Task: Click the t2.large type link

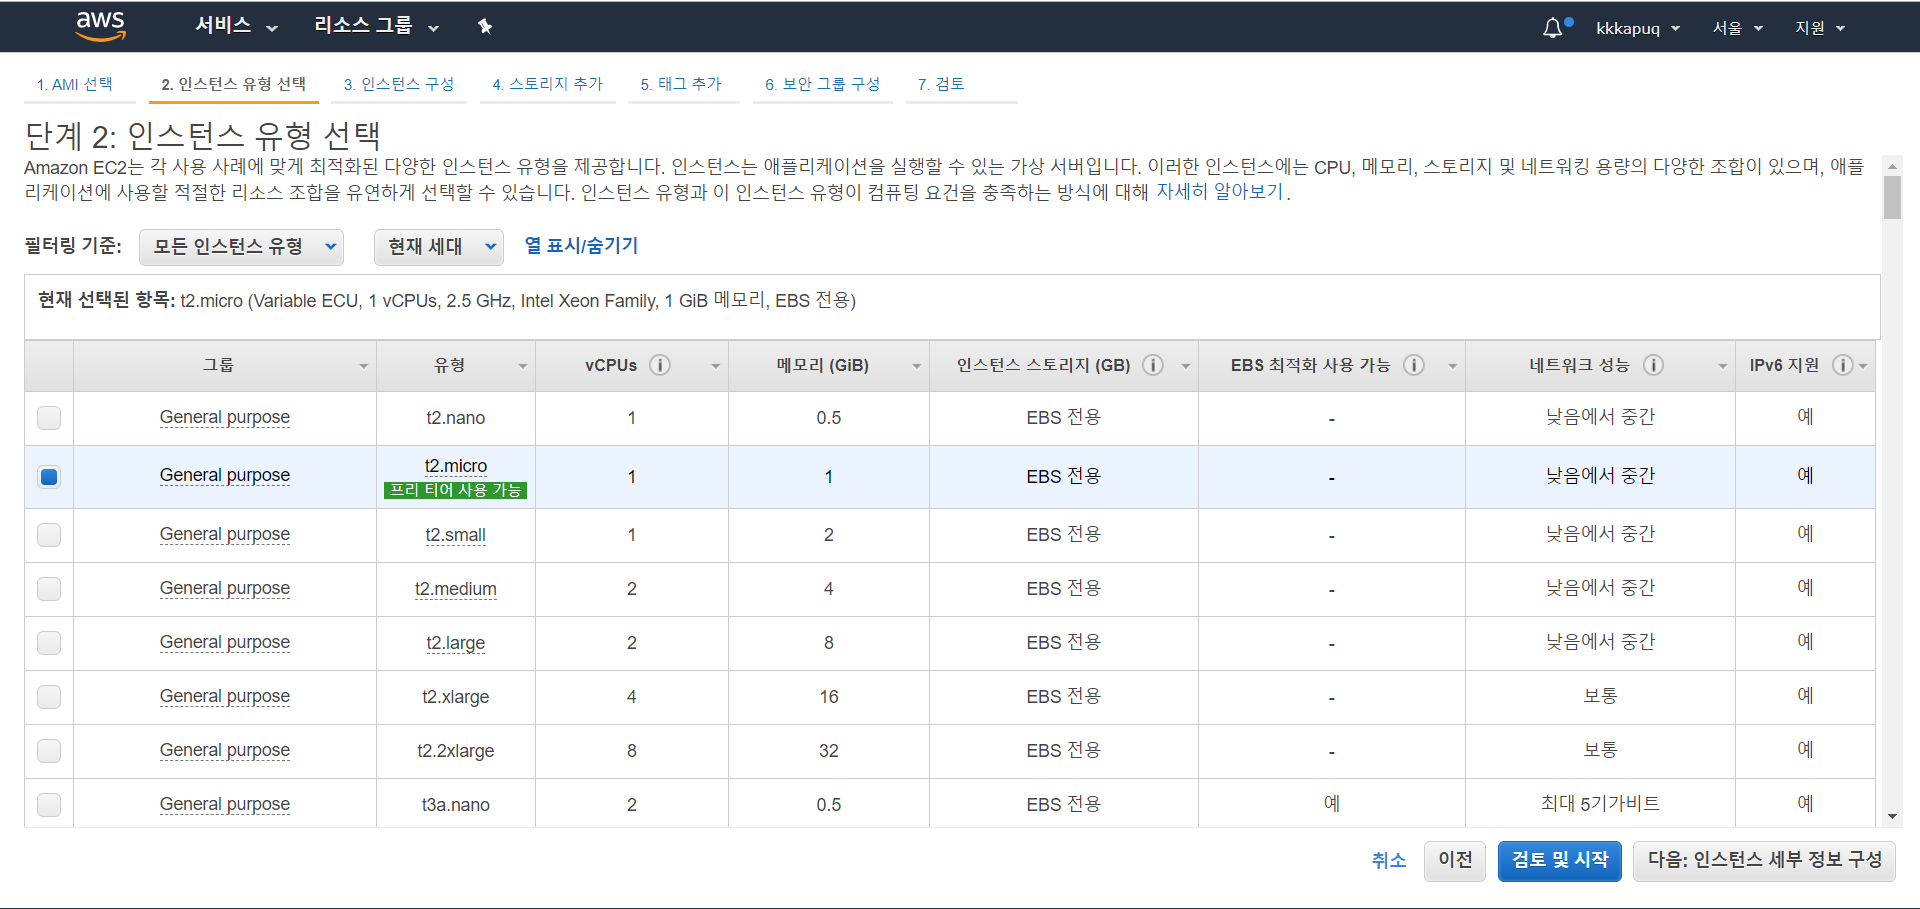Action: [456, 643]
